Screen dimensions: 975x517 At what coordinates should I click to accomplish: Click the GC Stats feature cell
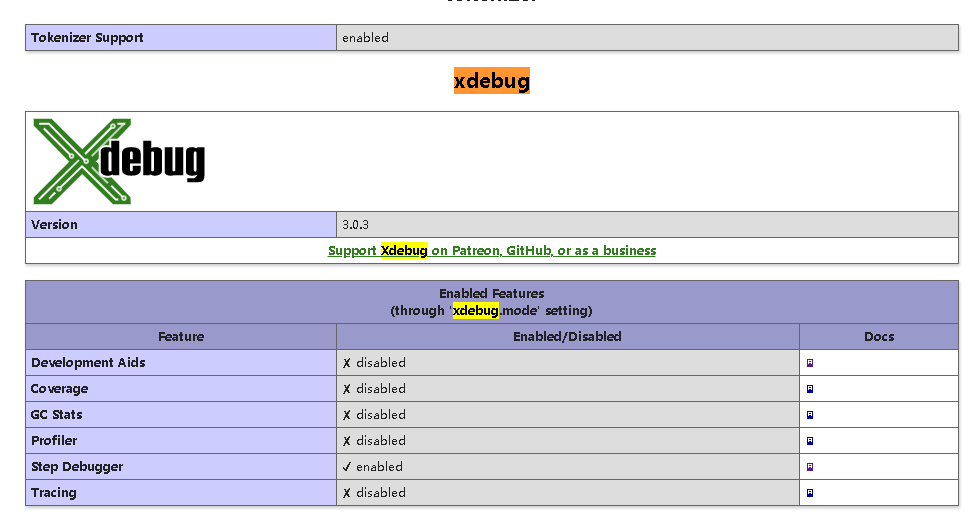point(181,415)
